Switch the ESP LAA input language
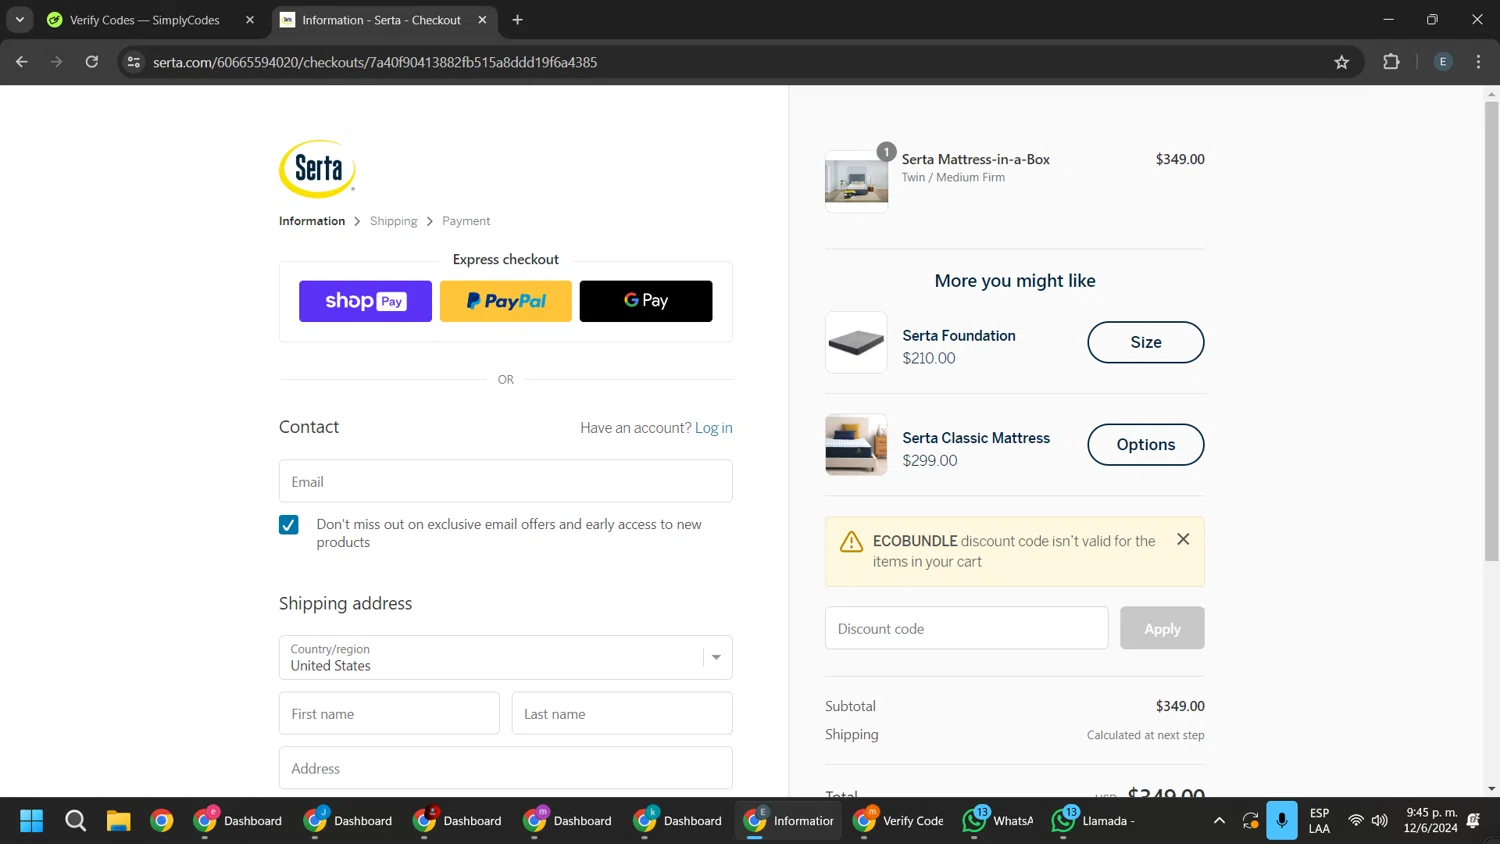The height and width of the screenshot is (844, 1500). (1319, 821)
